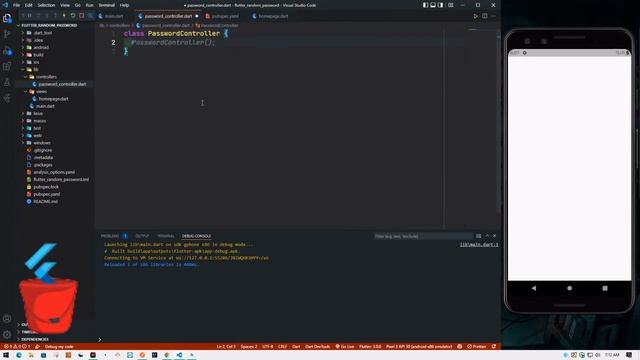640x360 pixels.
Task: Switch to Problems panel tab
Action: click(110, 236)
